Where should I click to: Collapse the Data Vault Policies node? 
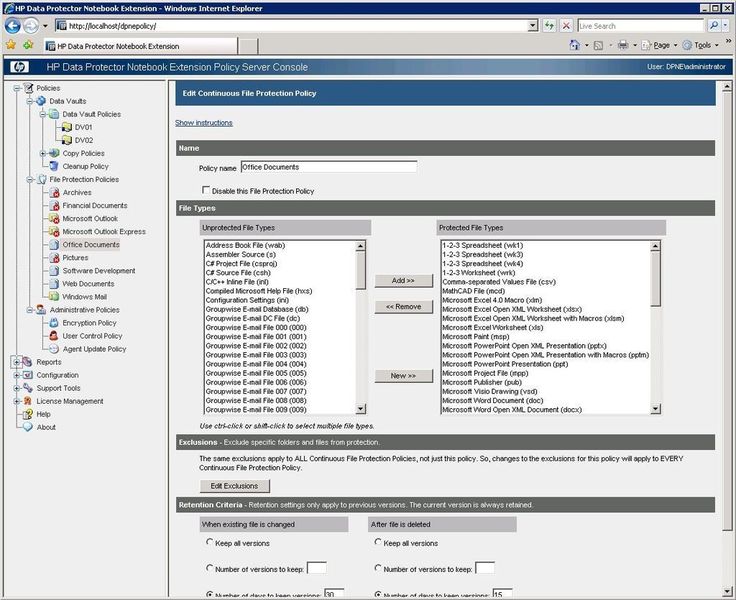(43, 114)
